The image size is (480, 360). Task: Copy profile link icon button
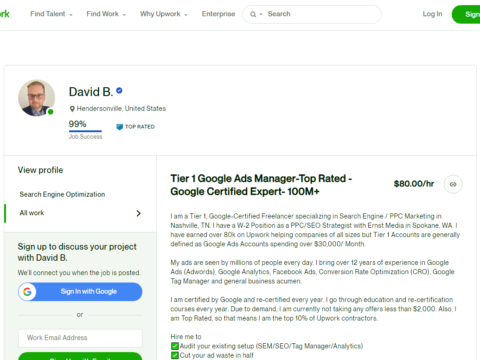[x=453, y=184]
